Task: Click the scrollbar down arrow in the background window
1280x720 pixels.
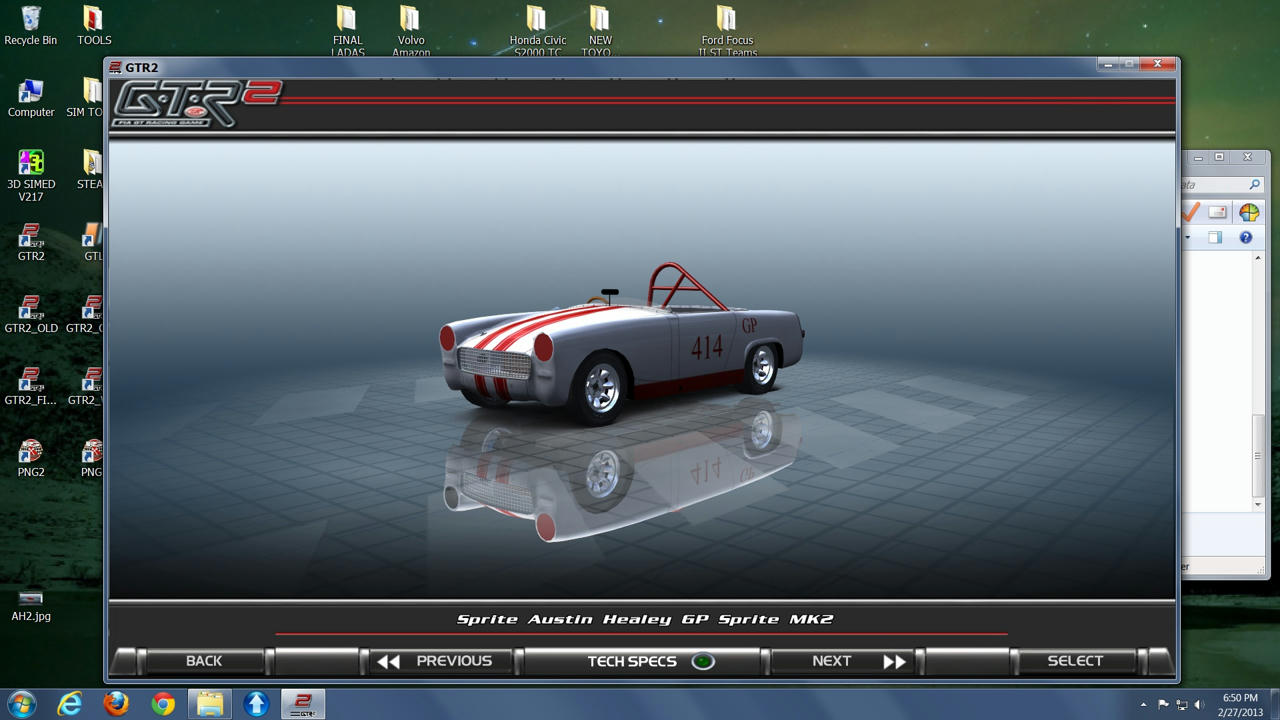Action: 1258,505
